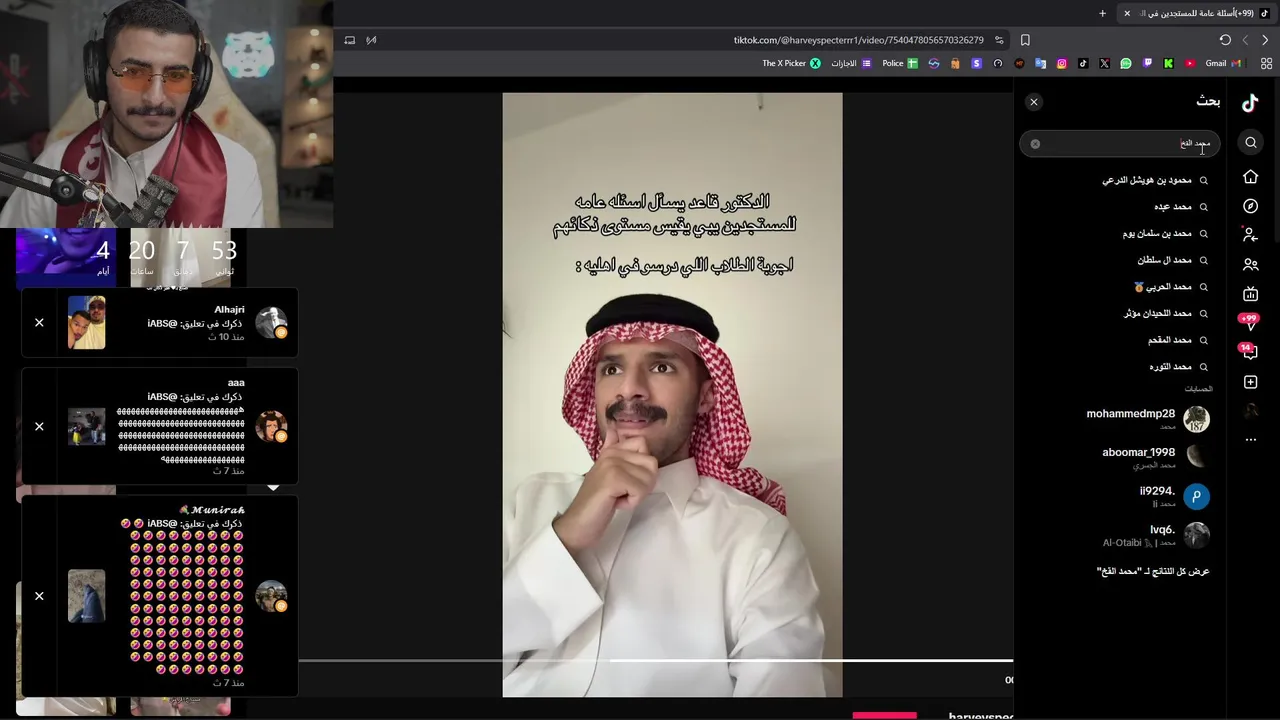Open the LIVE icon in sidebar
The height and width of the screenshot is (720, 1280).
coord(1250,294)
